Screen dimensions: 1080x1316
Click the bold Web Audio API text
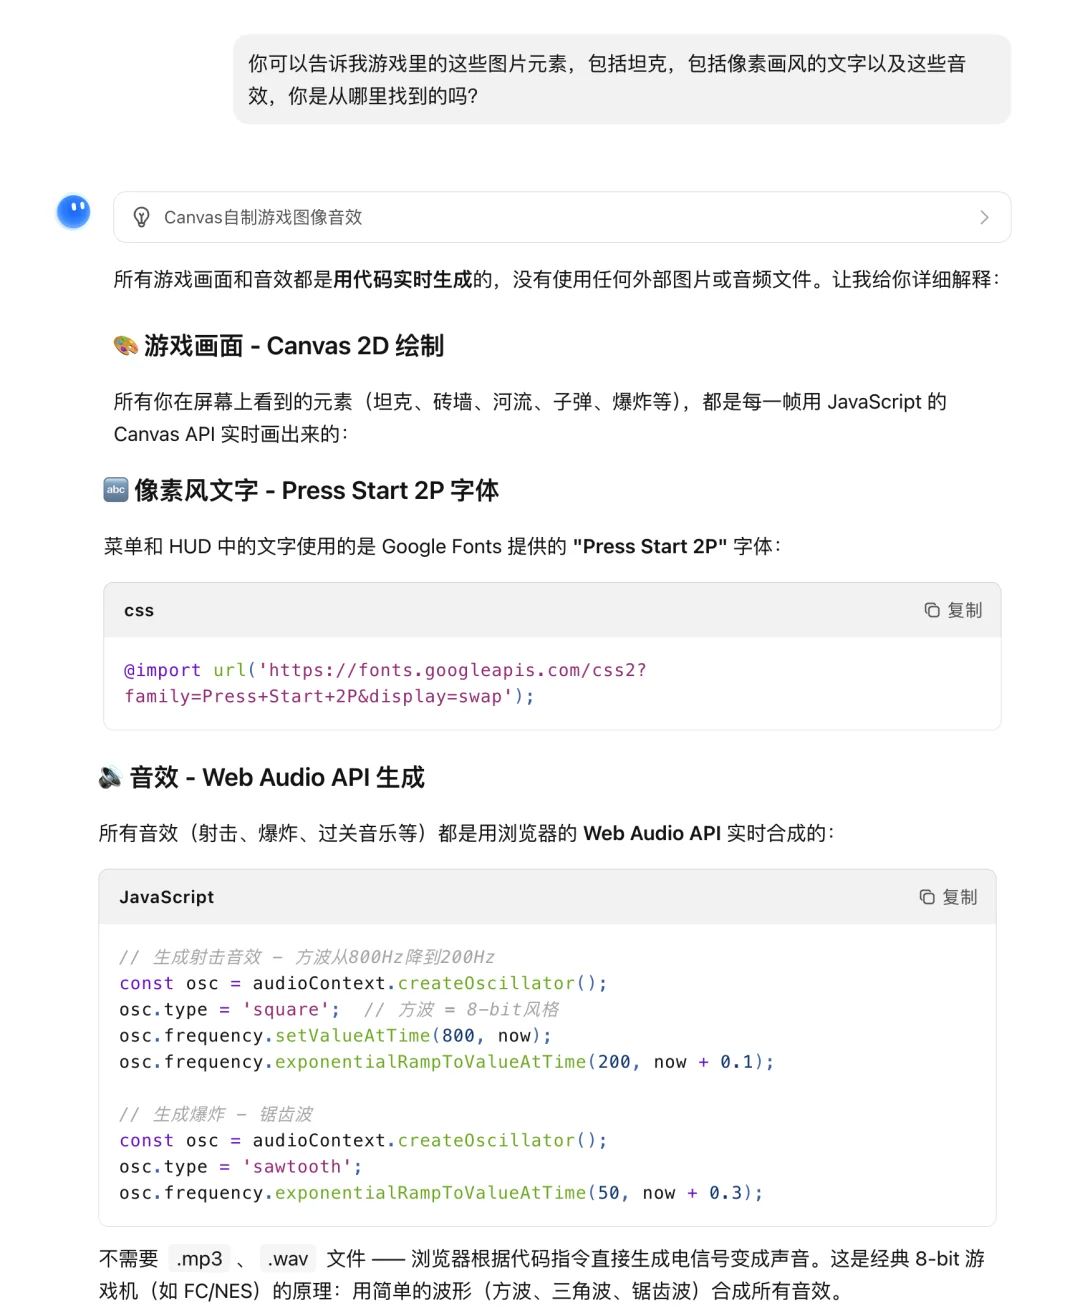pyautogui.click(x=653, y=832)
